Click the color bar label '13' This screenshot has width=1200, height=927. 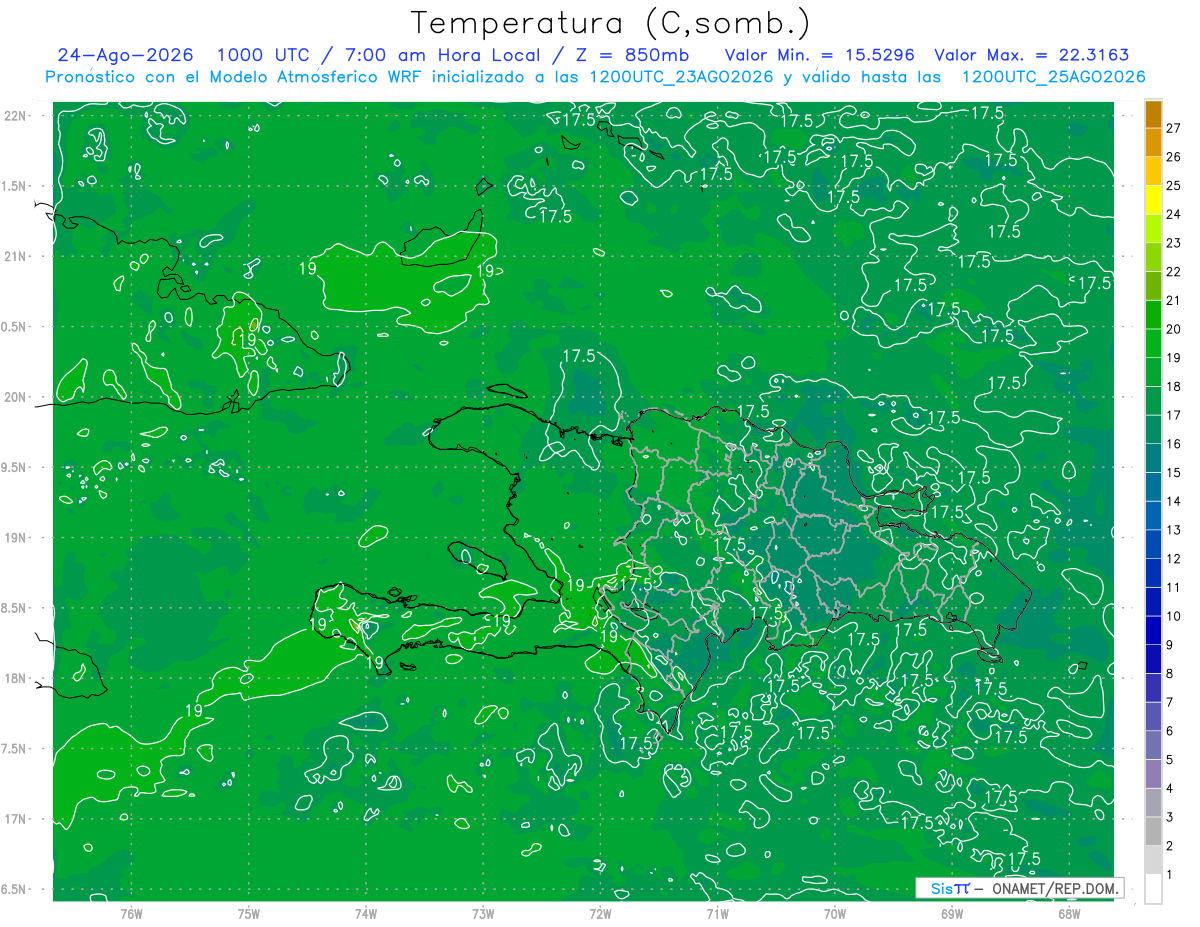[1174, 529]
